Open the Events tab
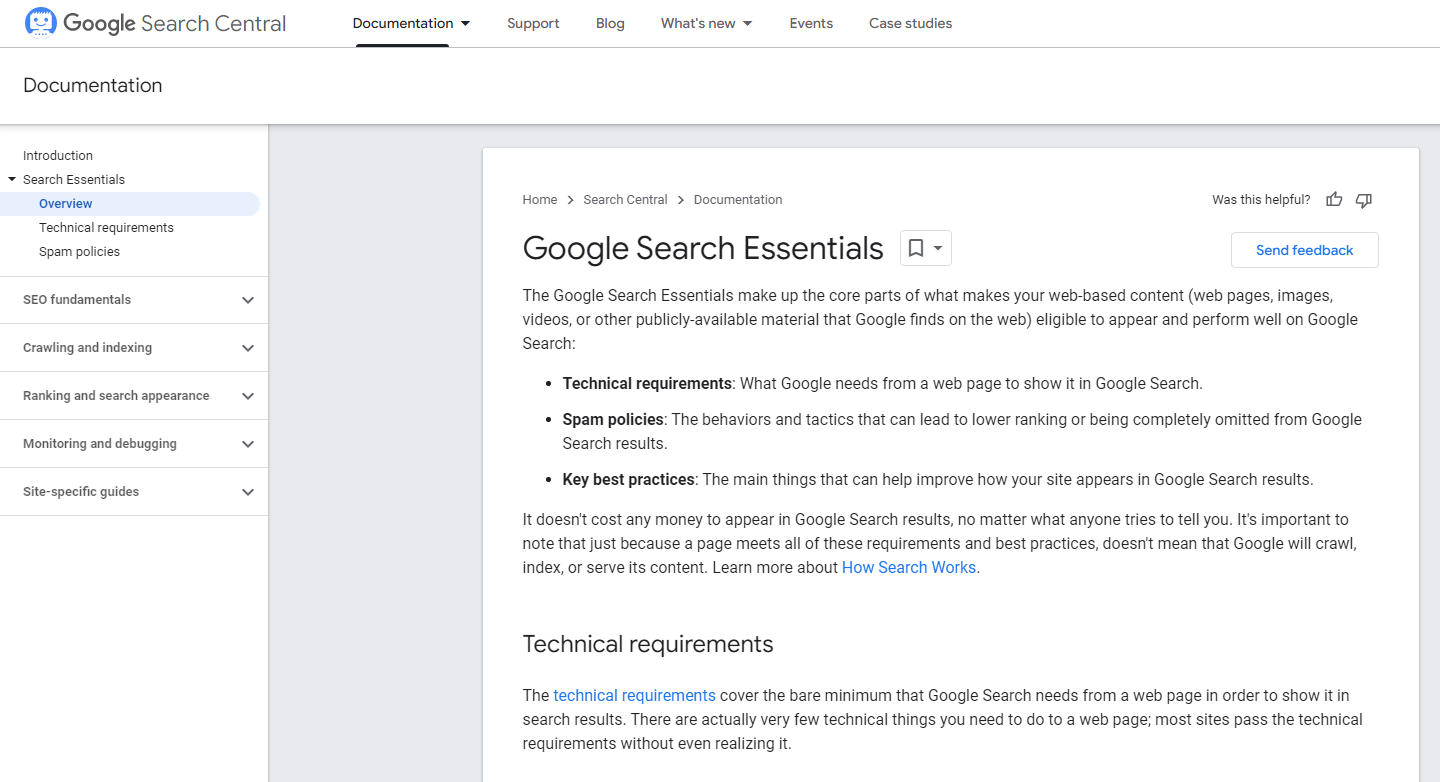Image resolution: width=1440 pixels, height=782 pixels. 811,23
